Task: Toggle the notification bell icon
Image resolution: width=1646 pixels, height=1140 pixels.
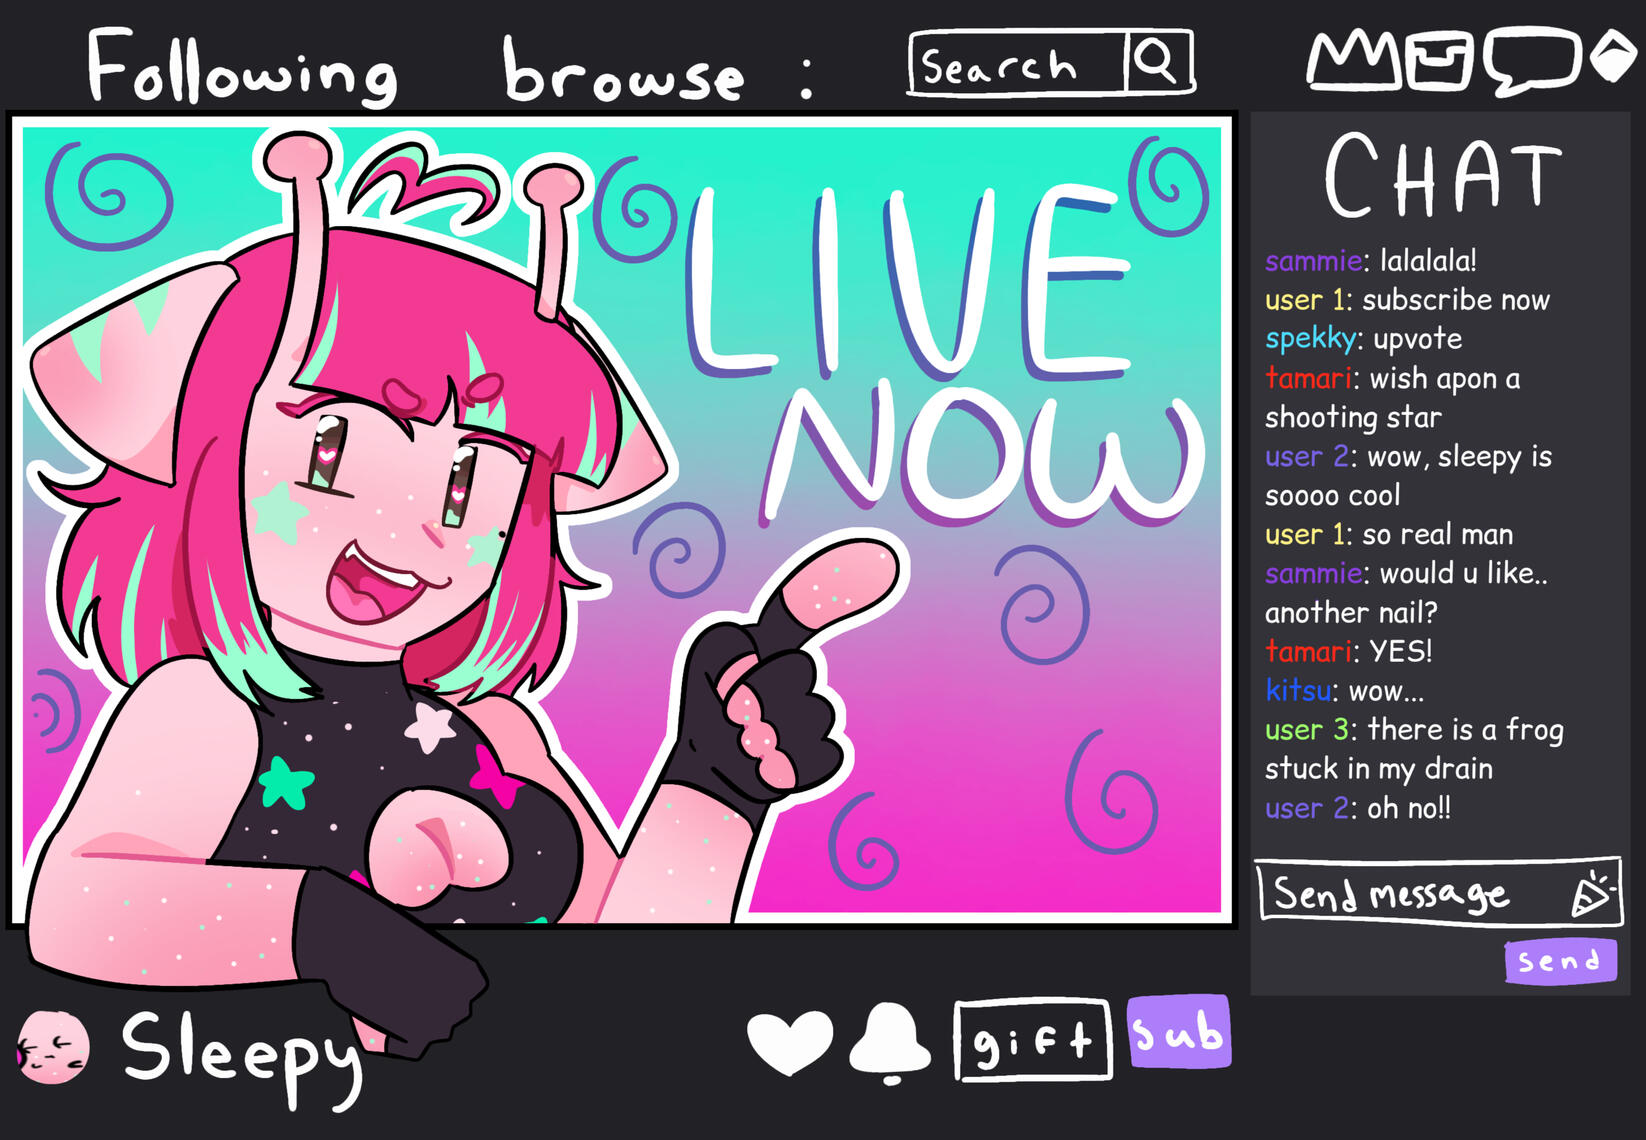Action: pos(889,1044)
